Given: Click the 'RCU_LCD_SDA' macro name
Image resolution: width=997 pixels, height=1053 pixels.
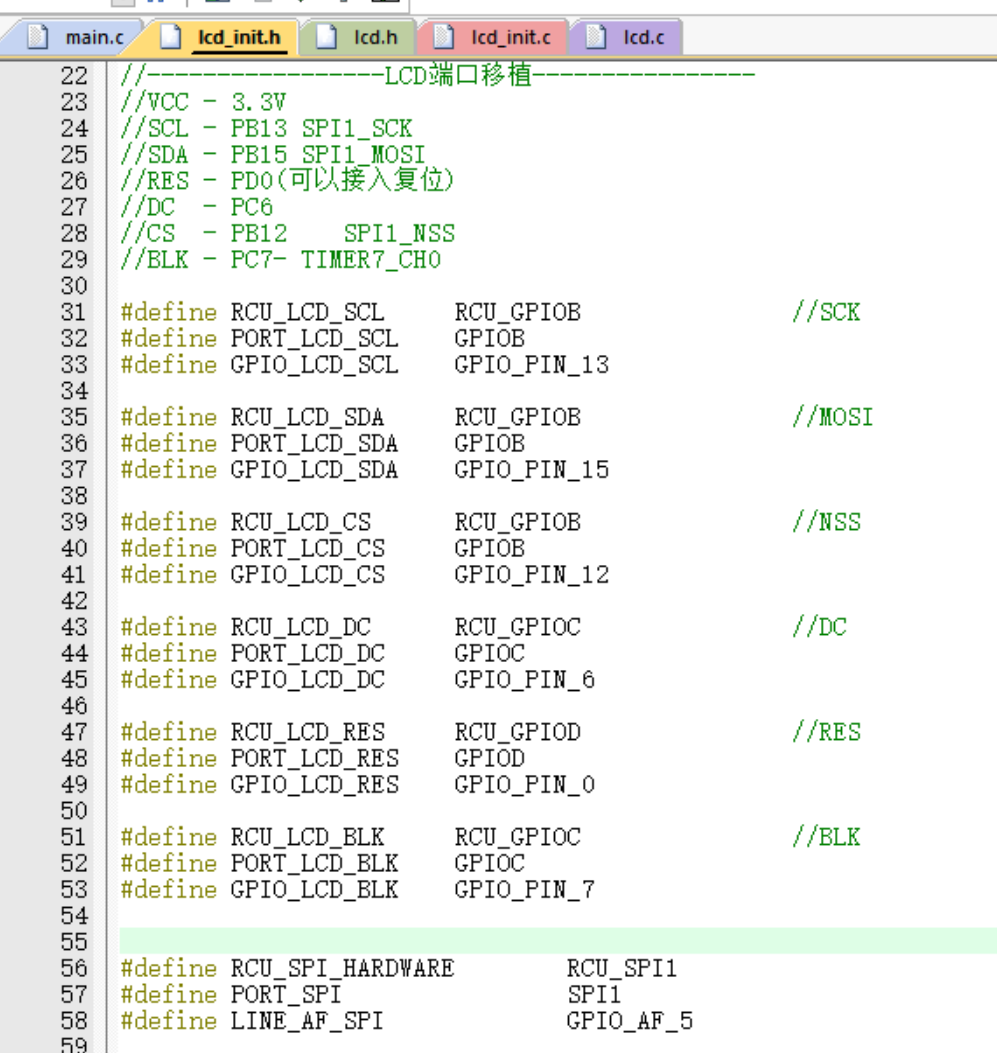Looking at the screenshot, I should click(307, 417).
